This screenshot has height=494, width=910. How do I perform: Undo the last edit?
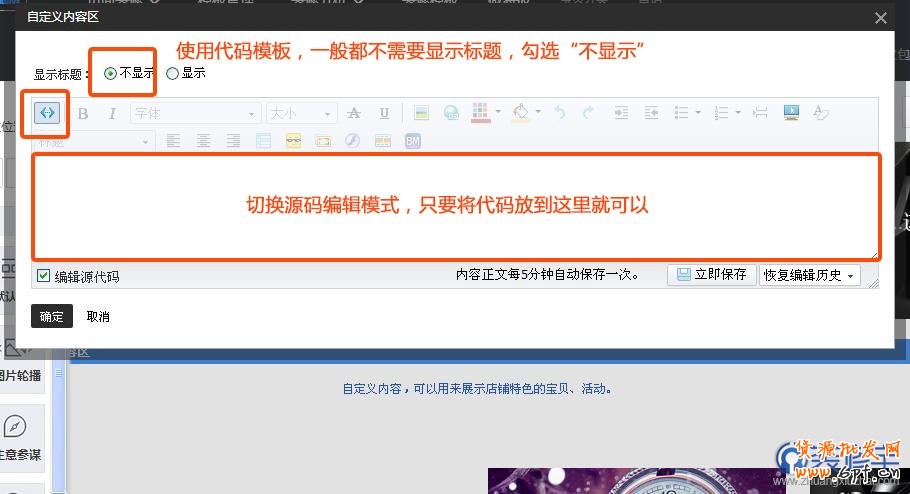(559, 113)
